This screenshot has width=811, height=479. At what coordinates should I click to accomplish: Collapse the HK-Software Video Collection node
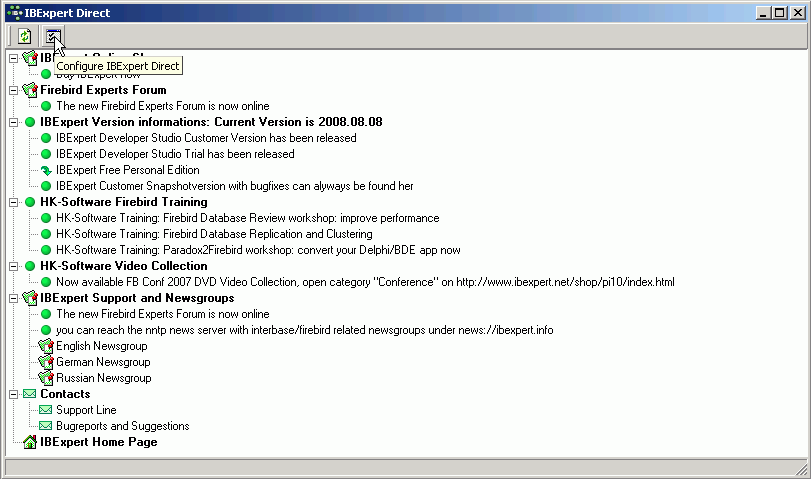(13, 266)
